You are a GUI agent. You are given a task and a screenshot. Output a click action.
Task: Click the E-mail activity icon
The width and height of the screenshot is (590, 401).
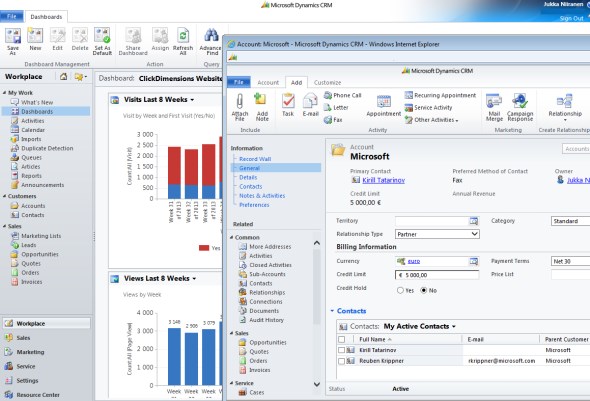(x=310, y=101)
